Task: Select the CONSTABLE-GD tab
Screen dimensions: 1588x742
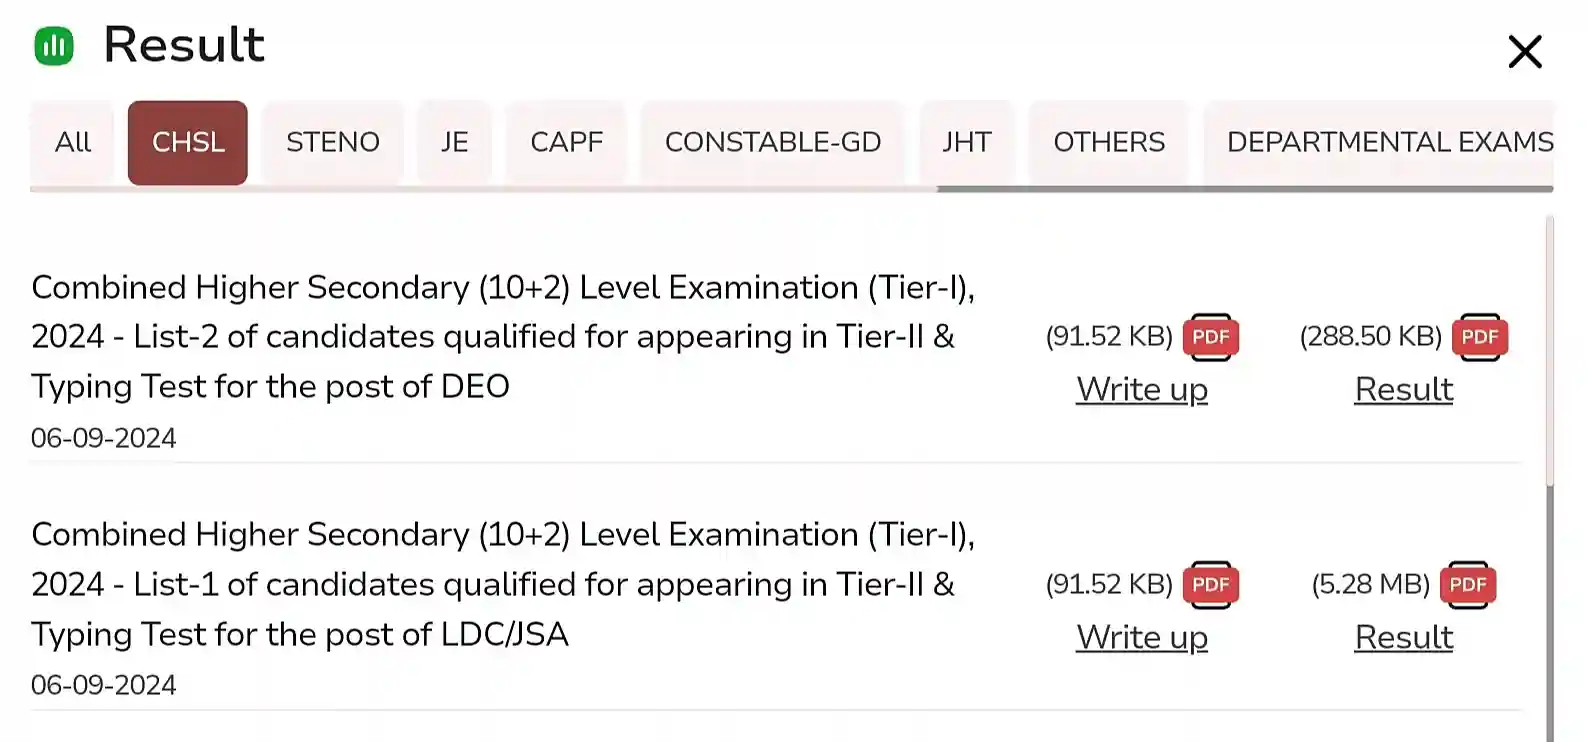Action: [x=772, y=142]
